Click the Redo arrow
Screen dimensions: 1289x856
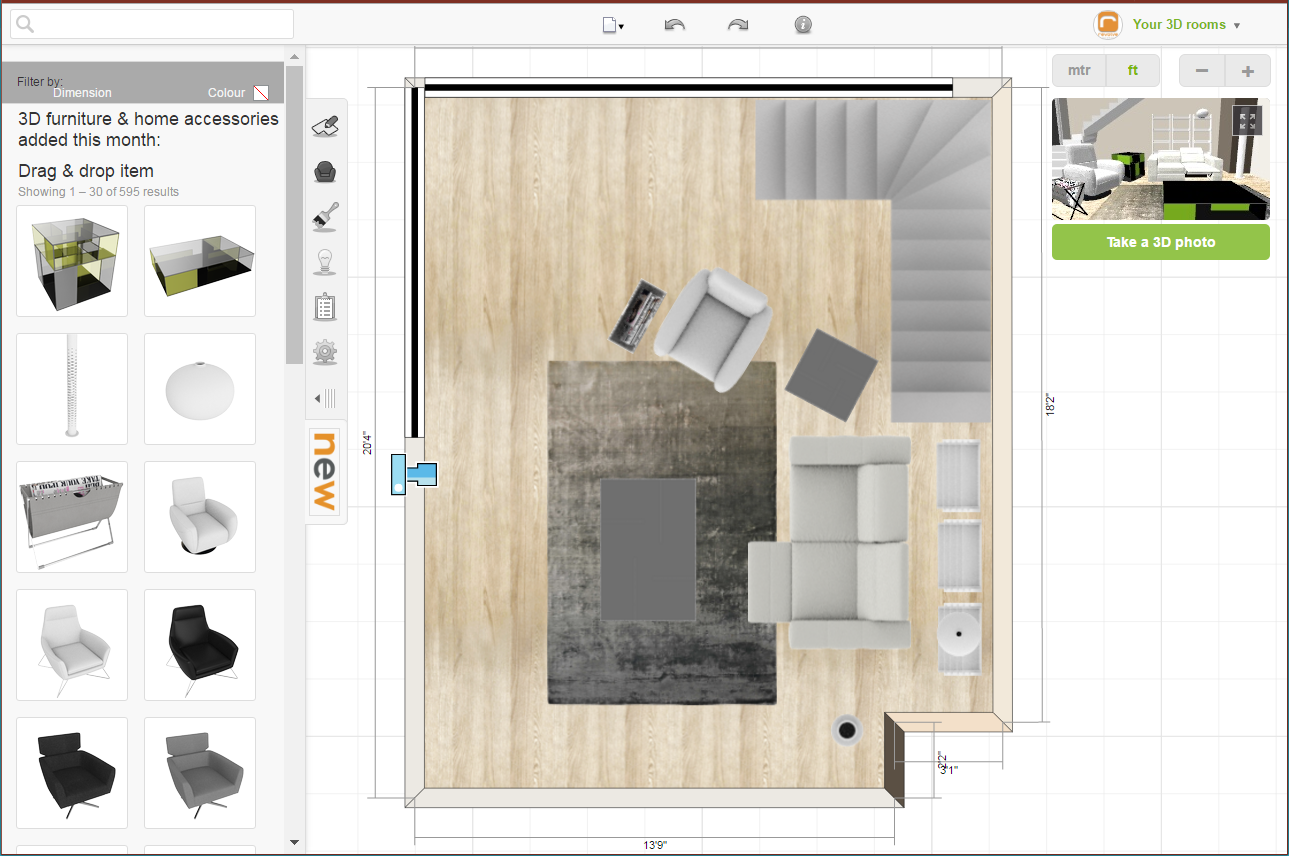pyautogui.click(x=738, y=24)
